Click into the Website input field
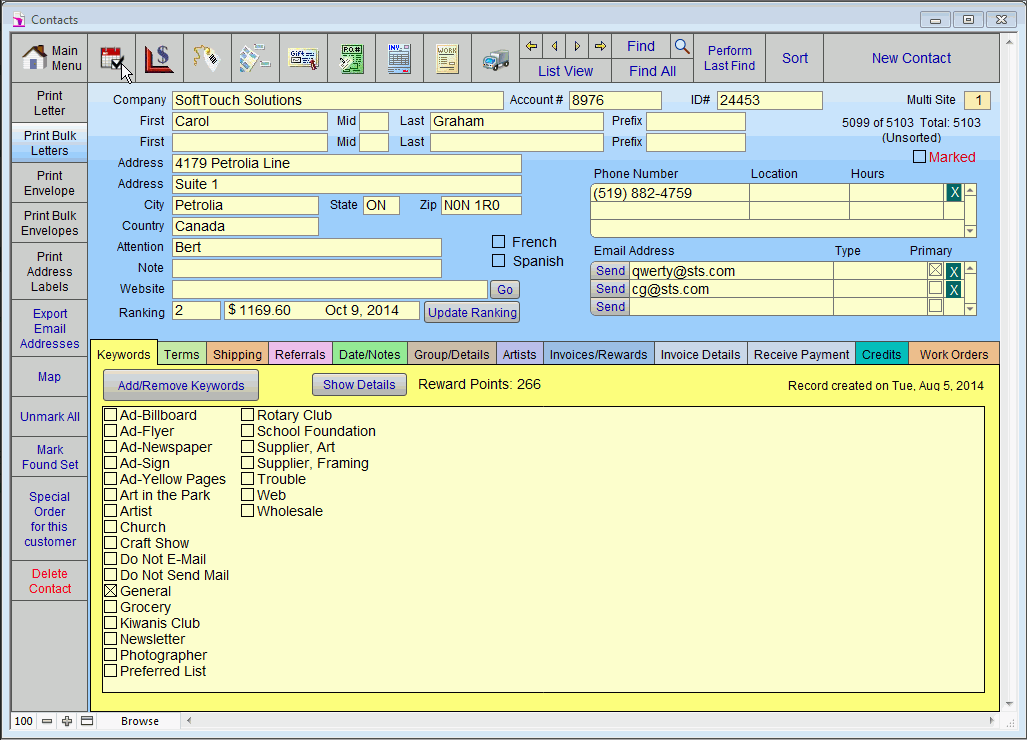 [330, 289]
